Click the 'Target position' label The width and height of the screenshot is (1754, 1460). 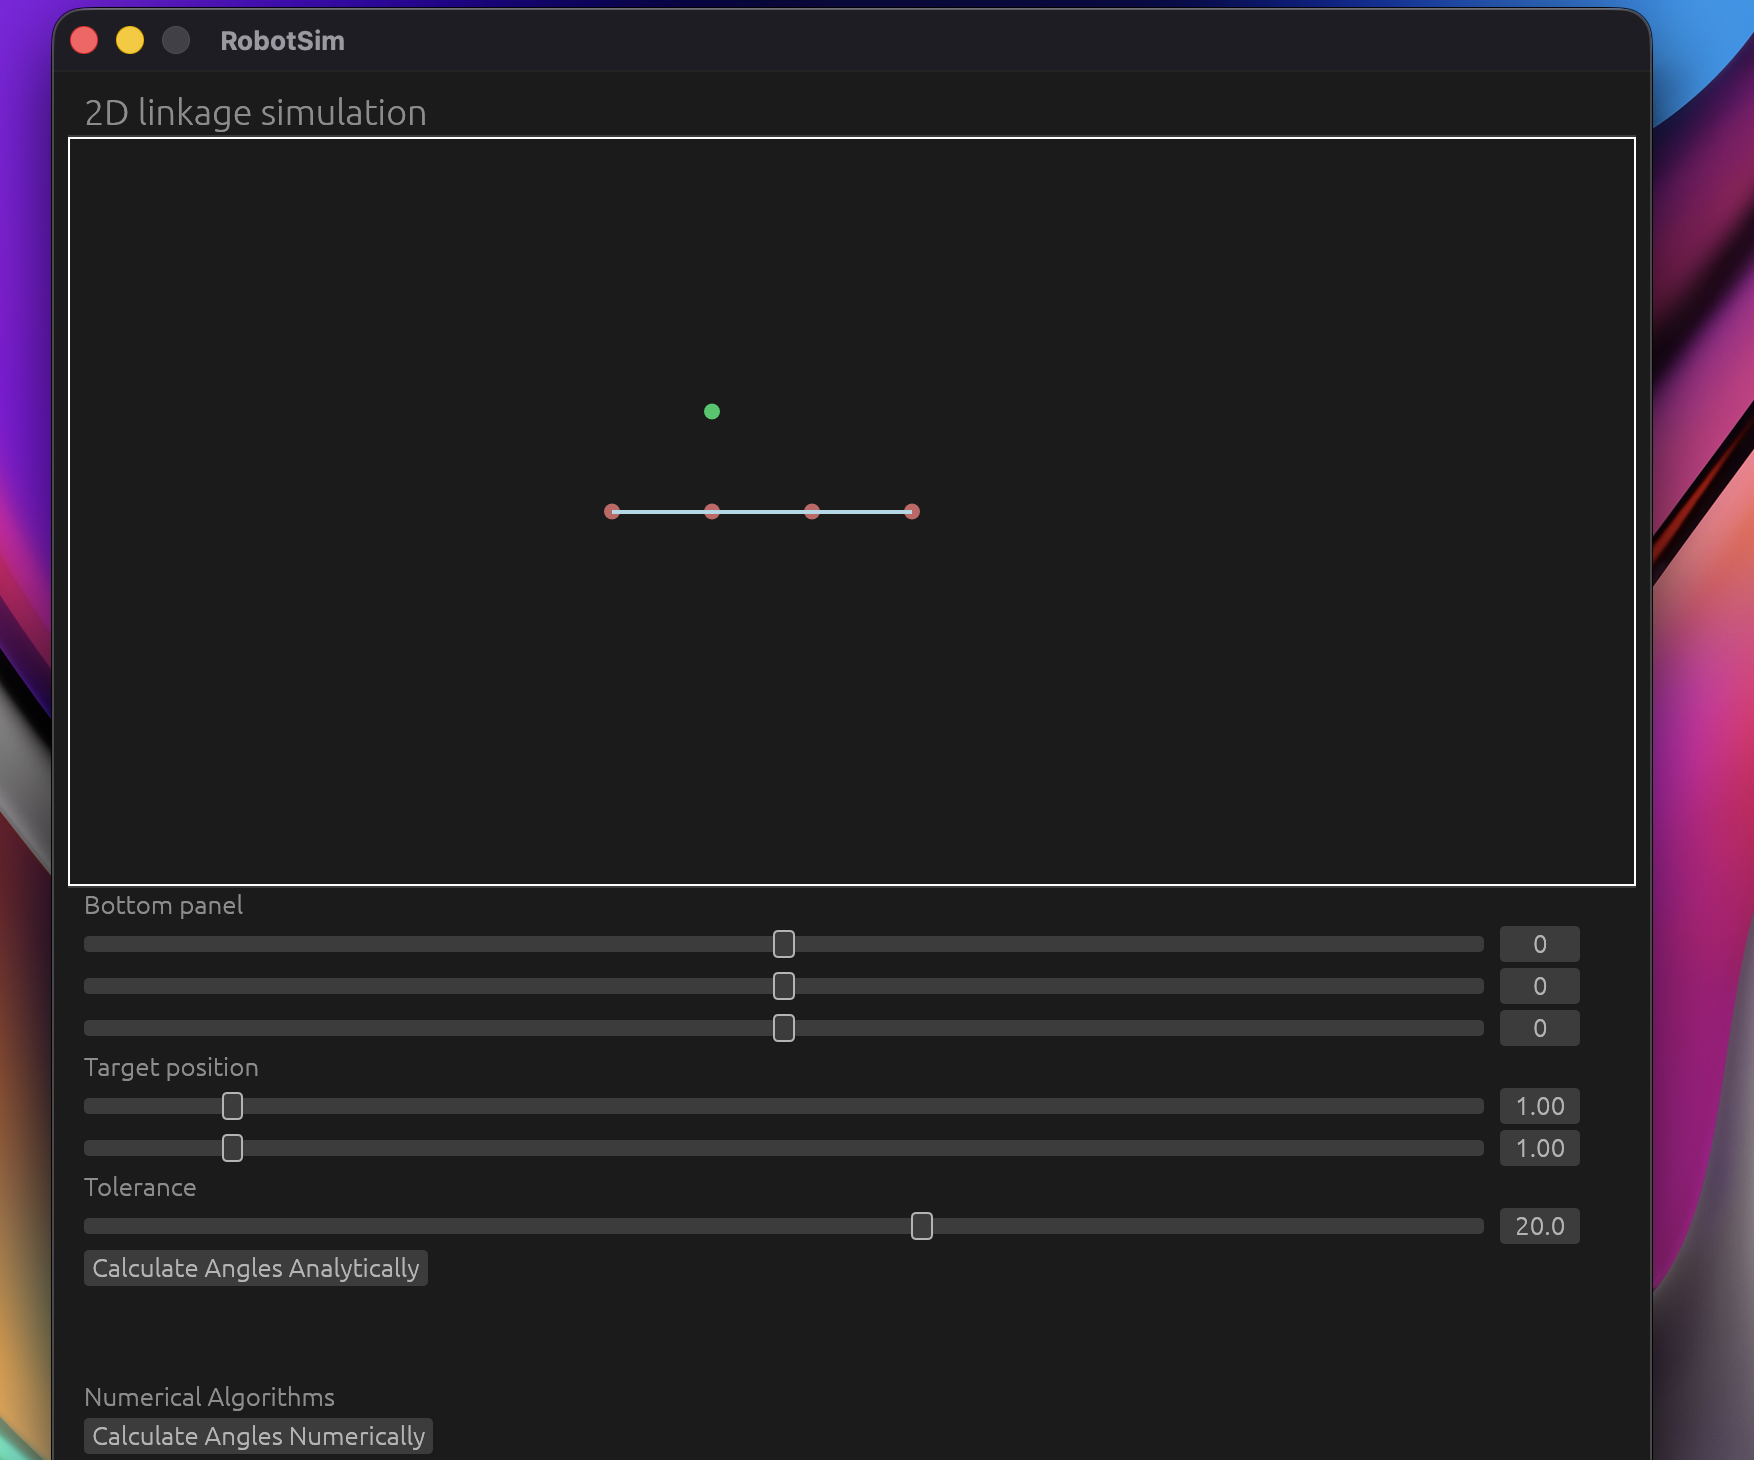click(171, 1067)
